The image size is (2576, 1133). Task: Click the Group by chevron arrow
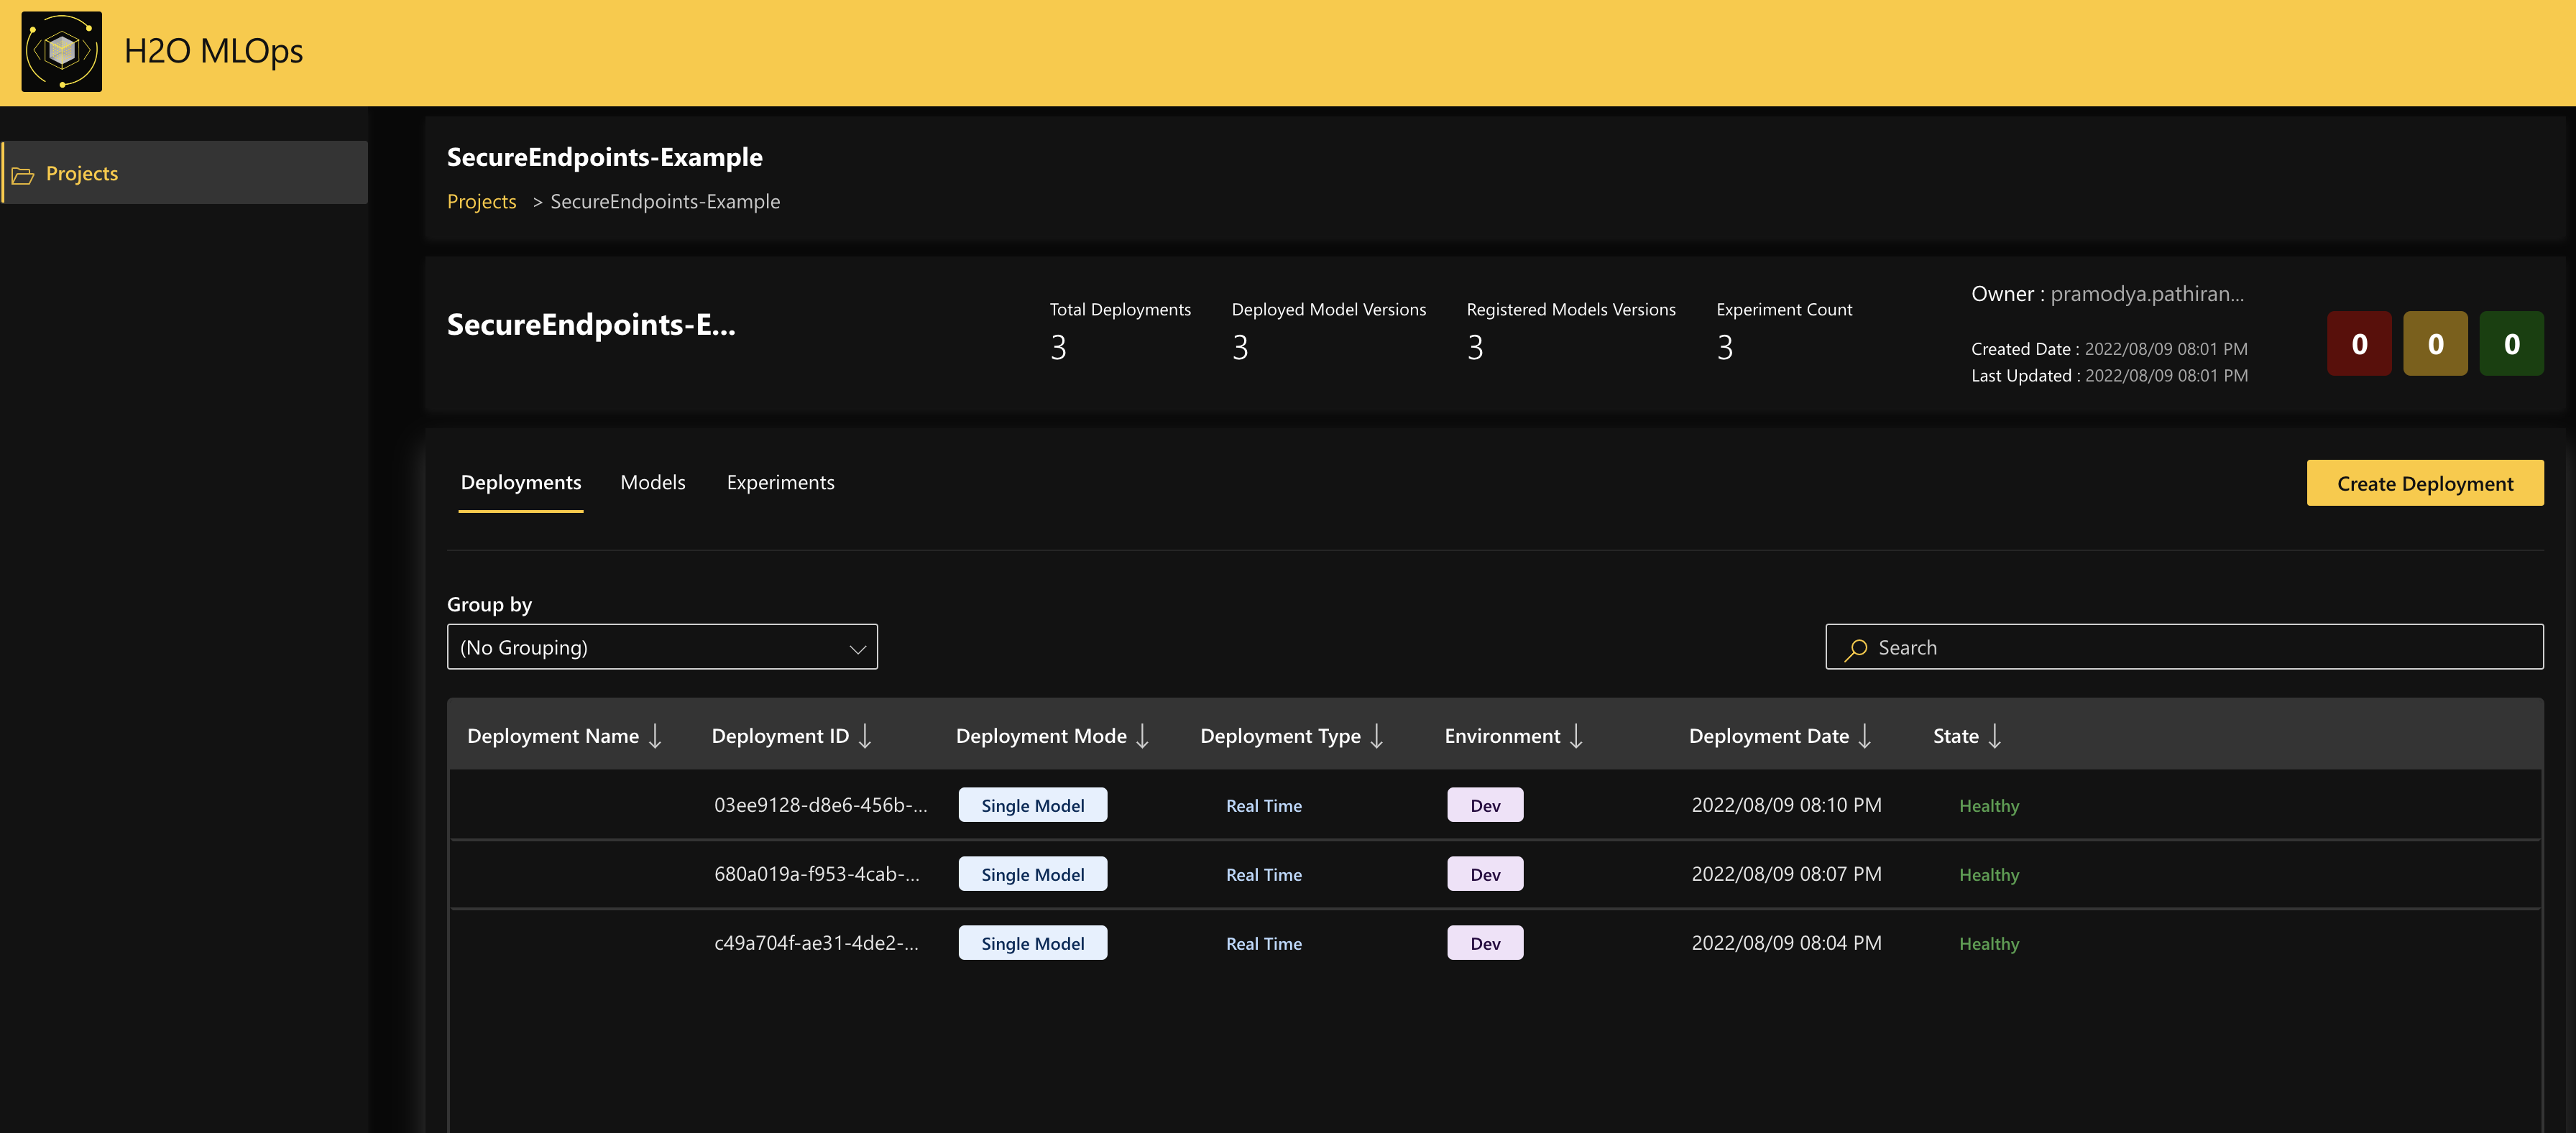coord(857,649)
